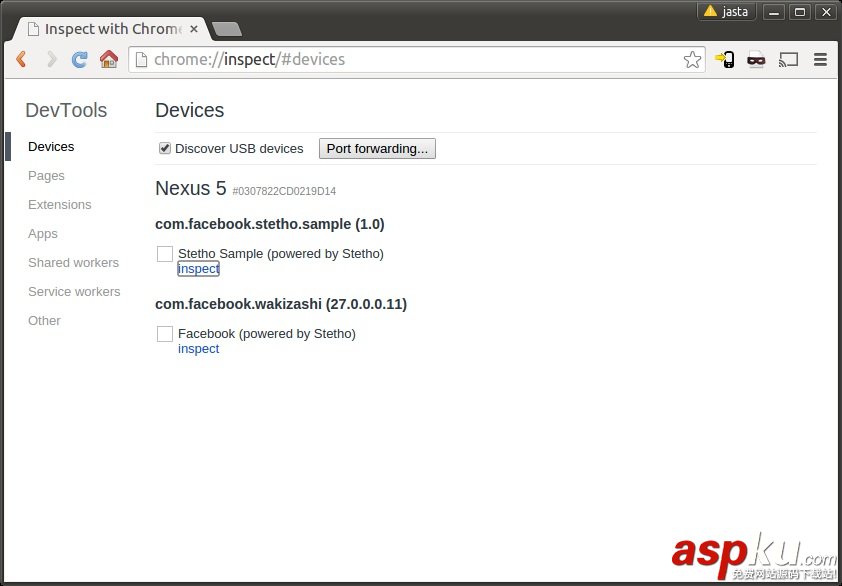
Task: Open the Apps section
Action: click(42, 234)
